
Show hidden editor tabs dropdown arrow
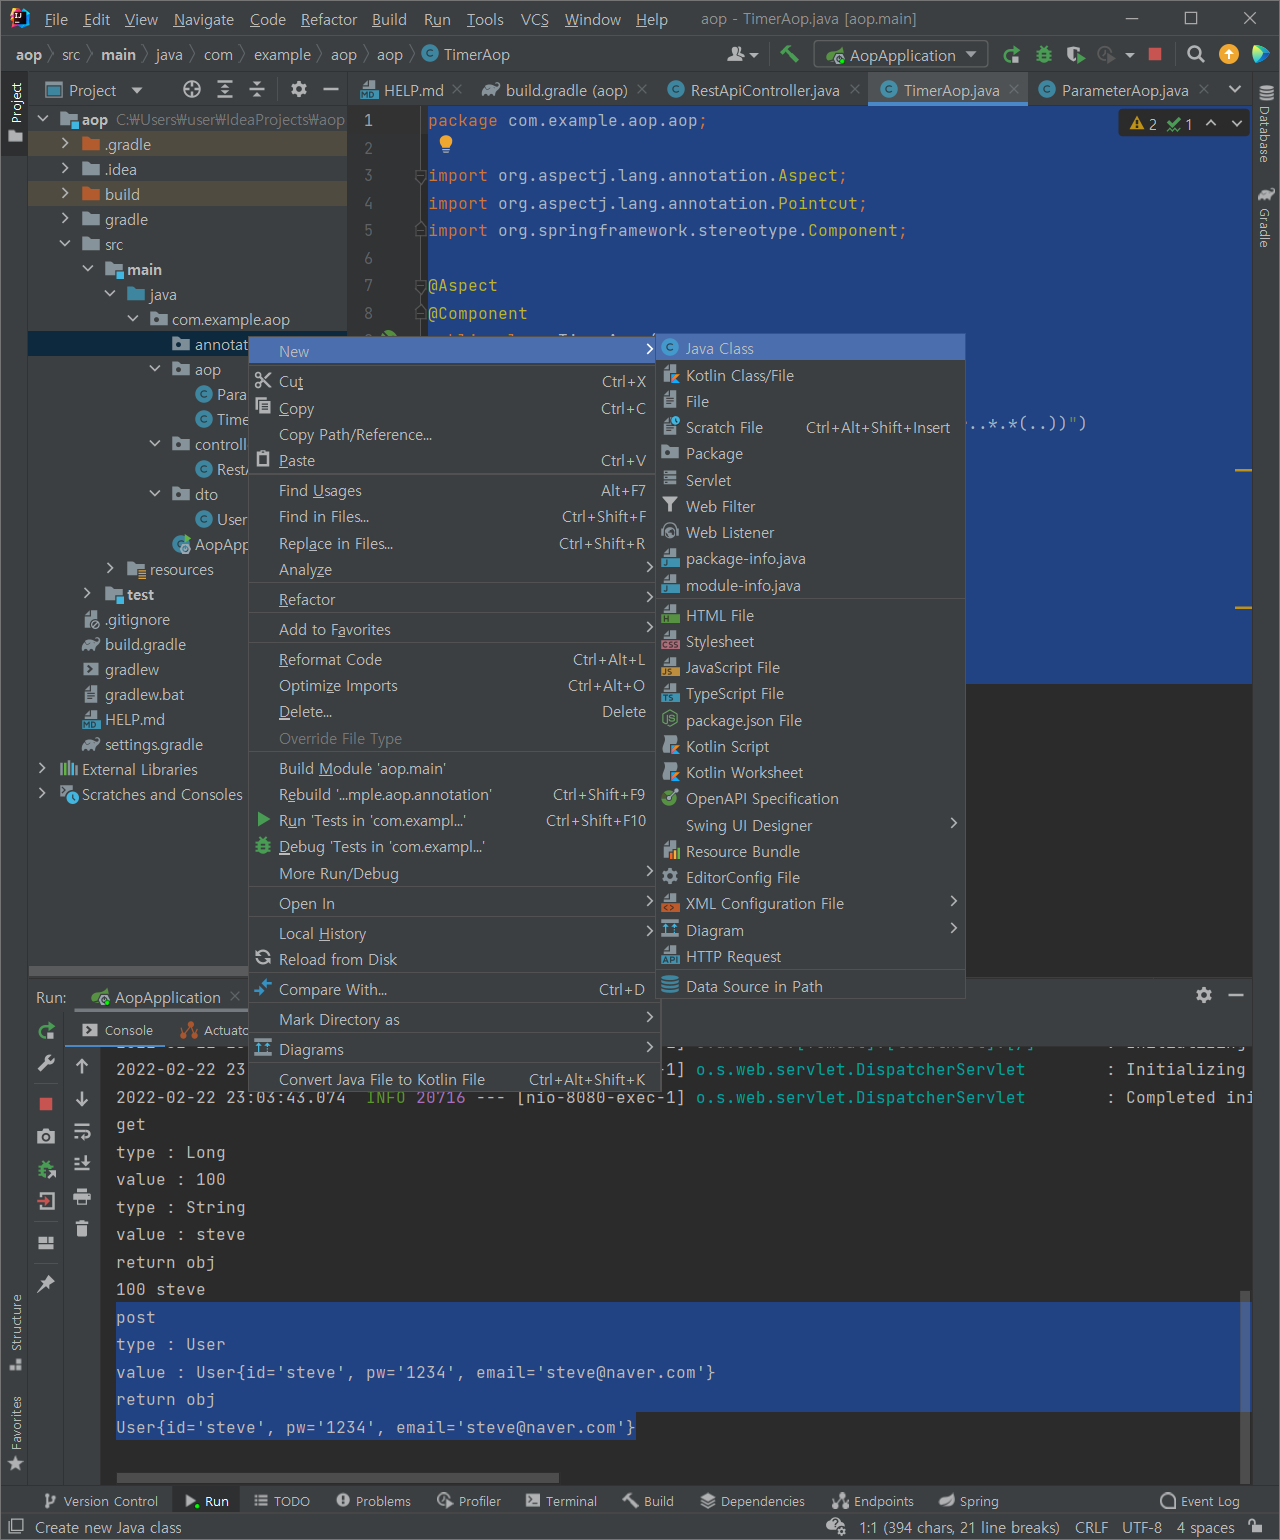point(1235,90)
